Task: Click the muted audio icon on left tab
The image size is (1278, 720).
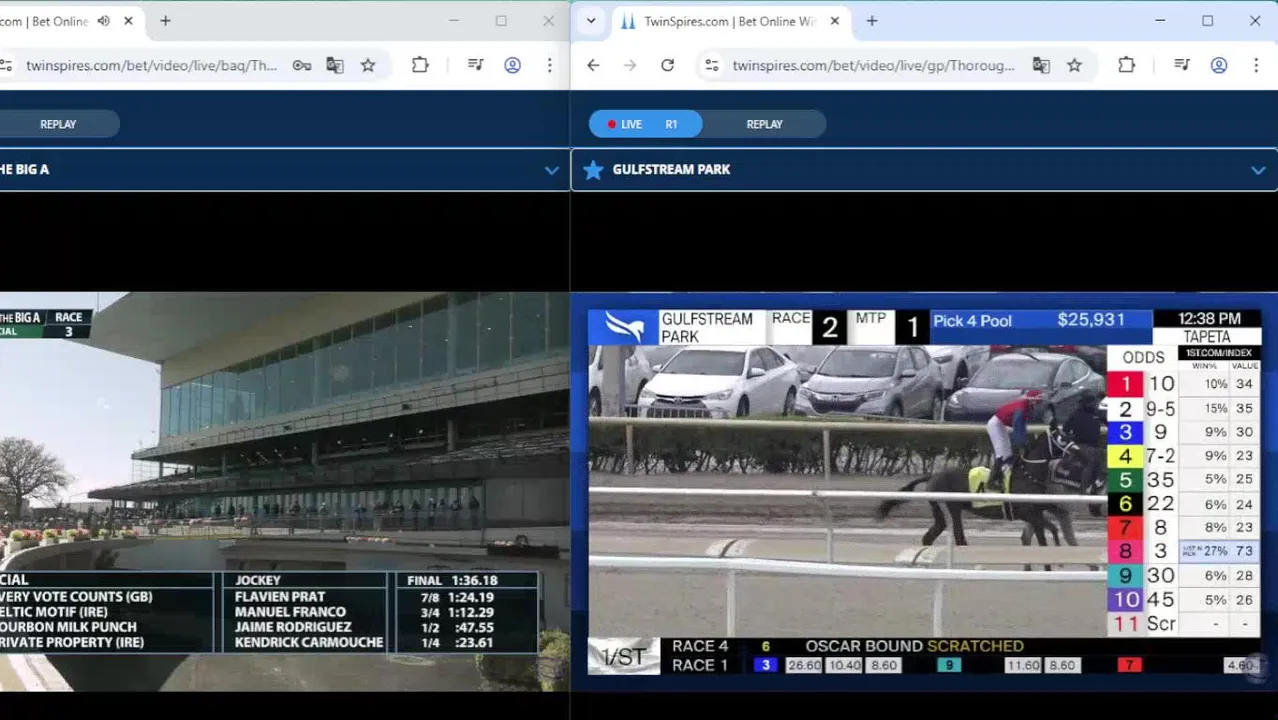Action: 103,21
